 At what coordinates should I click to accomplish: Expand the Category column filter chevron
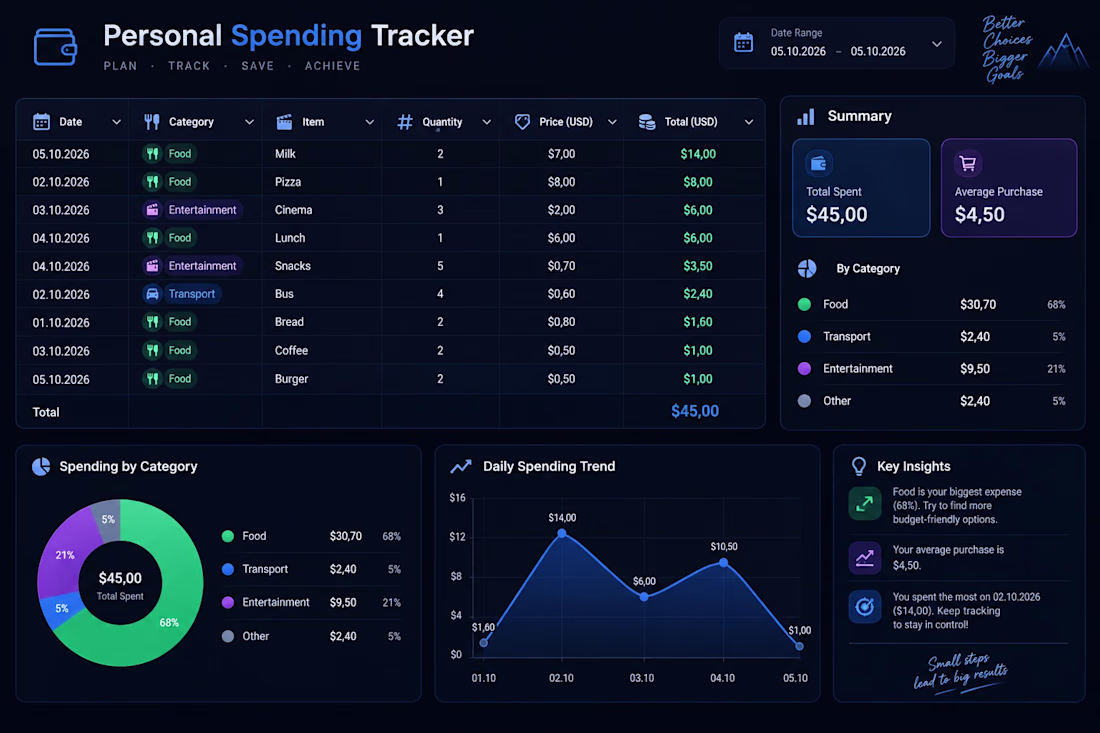point(249,122)
